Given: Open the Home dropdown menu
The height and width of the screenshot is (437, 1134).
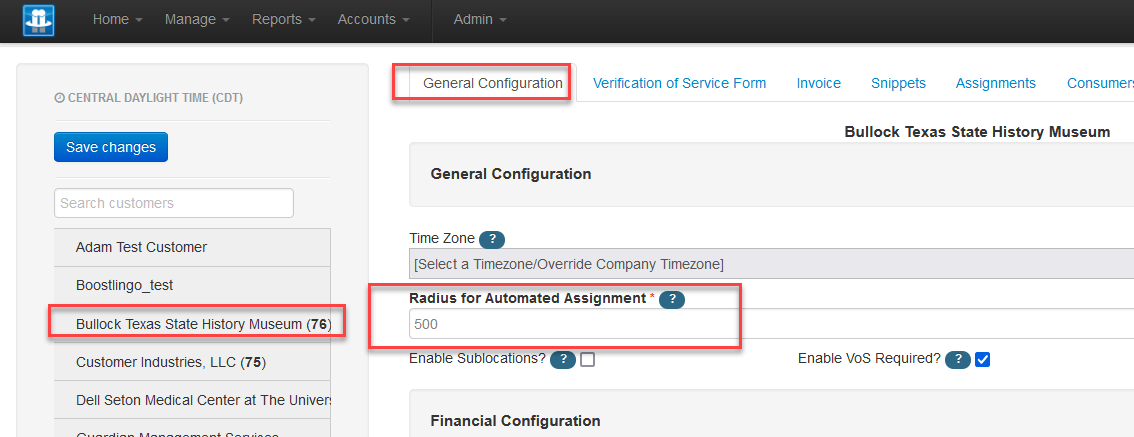Looking at the screenshot, I should [x=117, y=20].
